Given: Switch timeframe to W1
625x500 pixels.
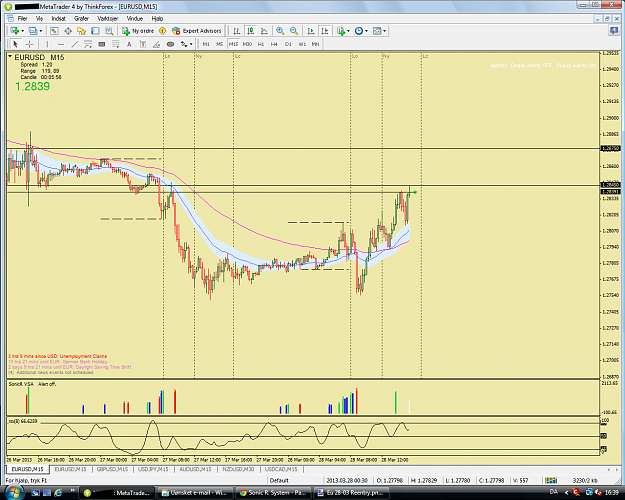Looking at the screenshot, I should [x=302, y=44].
